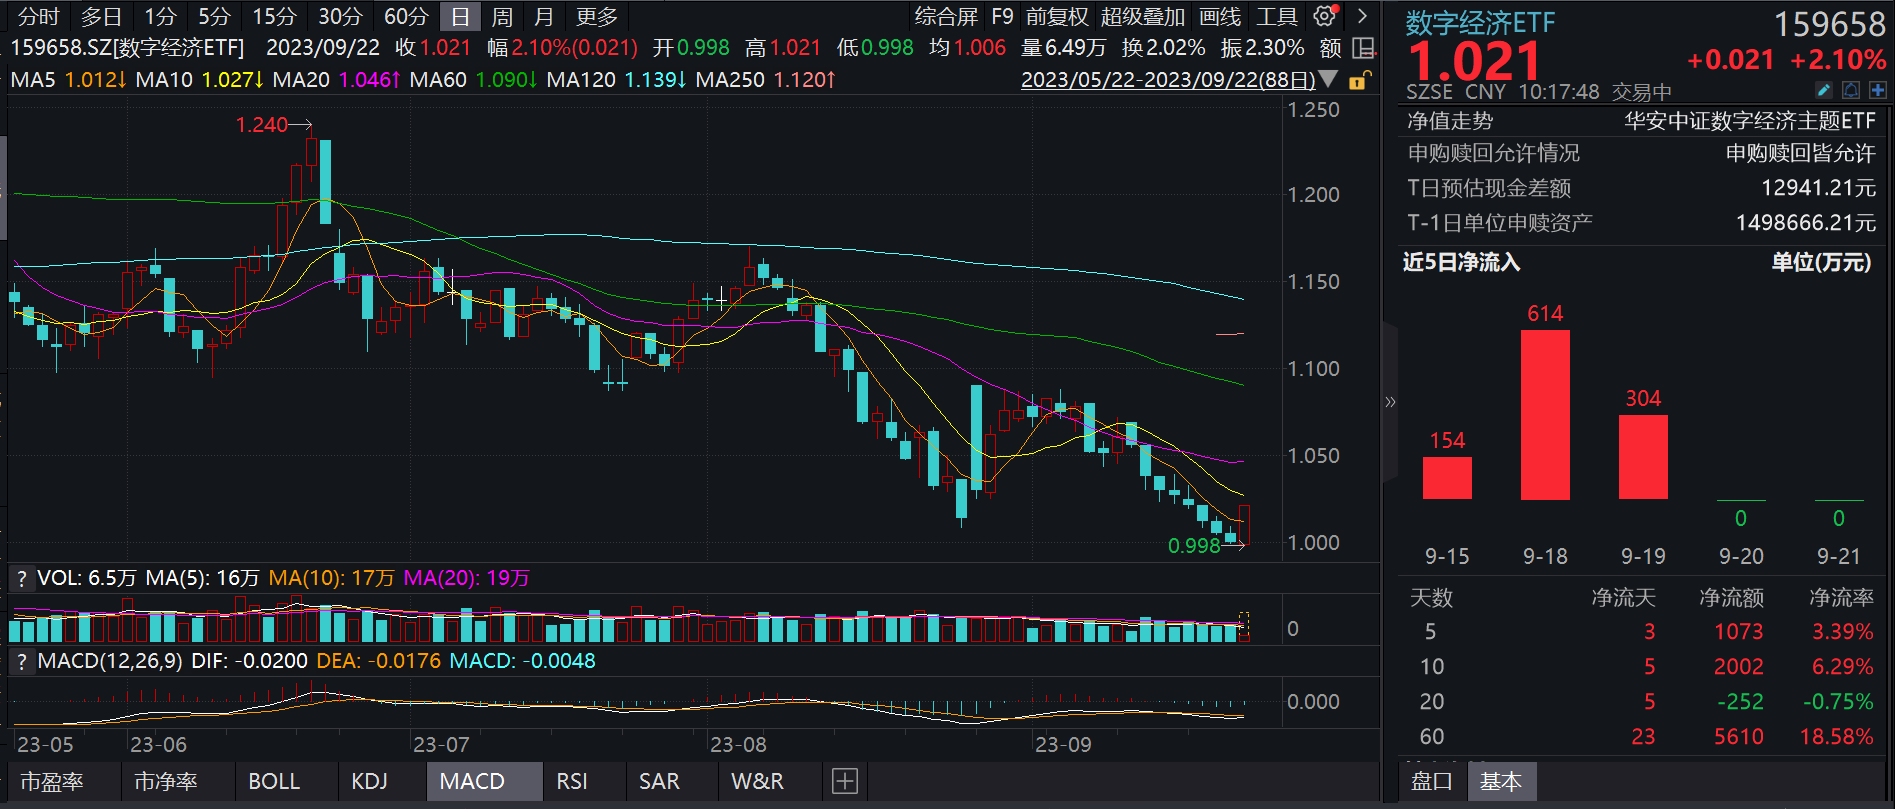The width and height of the screenshot is (1895, 809).
Task: Select the 5分 period
Action: pyautogui.click(x=214, y=17)
